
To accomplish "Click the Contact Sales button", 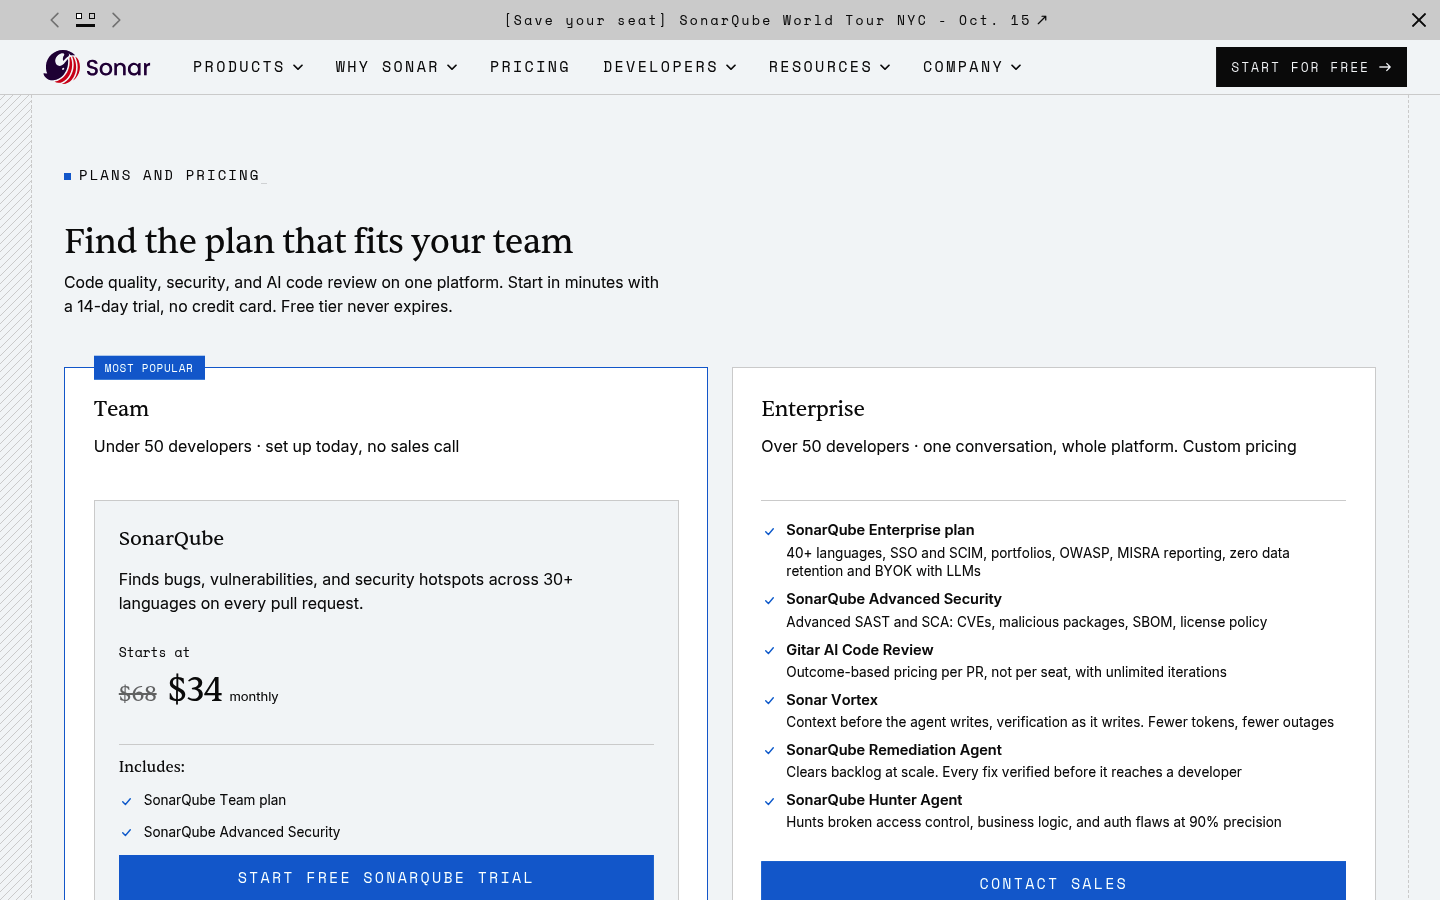I will [1053, 881].
